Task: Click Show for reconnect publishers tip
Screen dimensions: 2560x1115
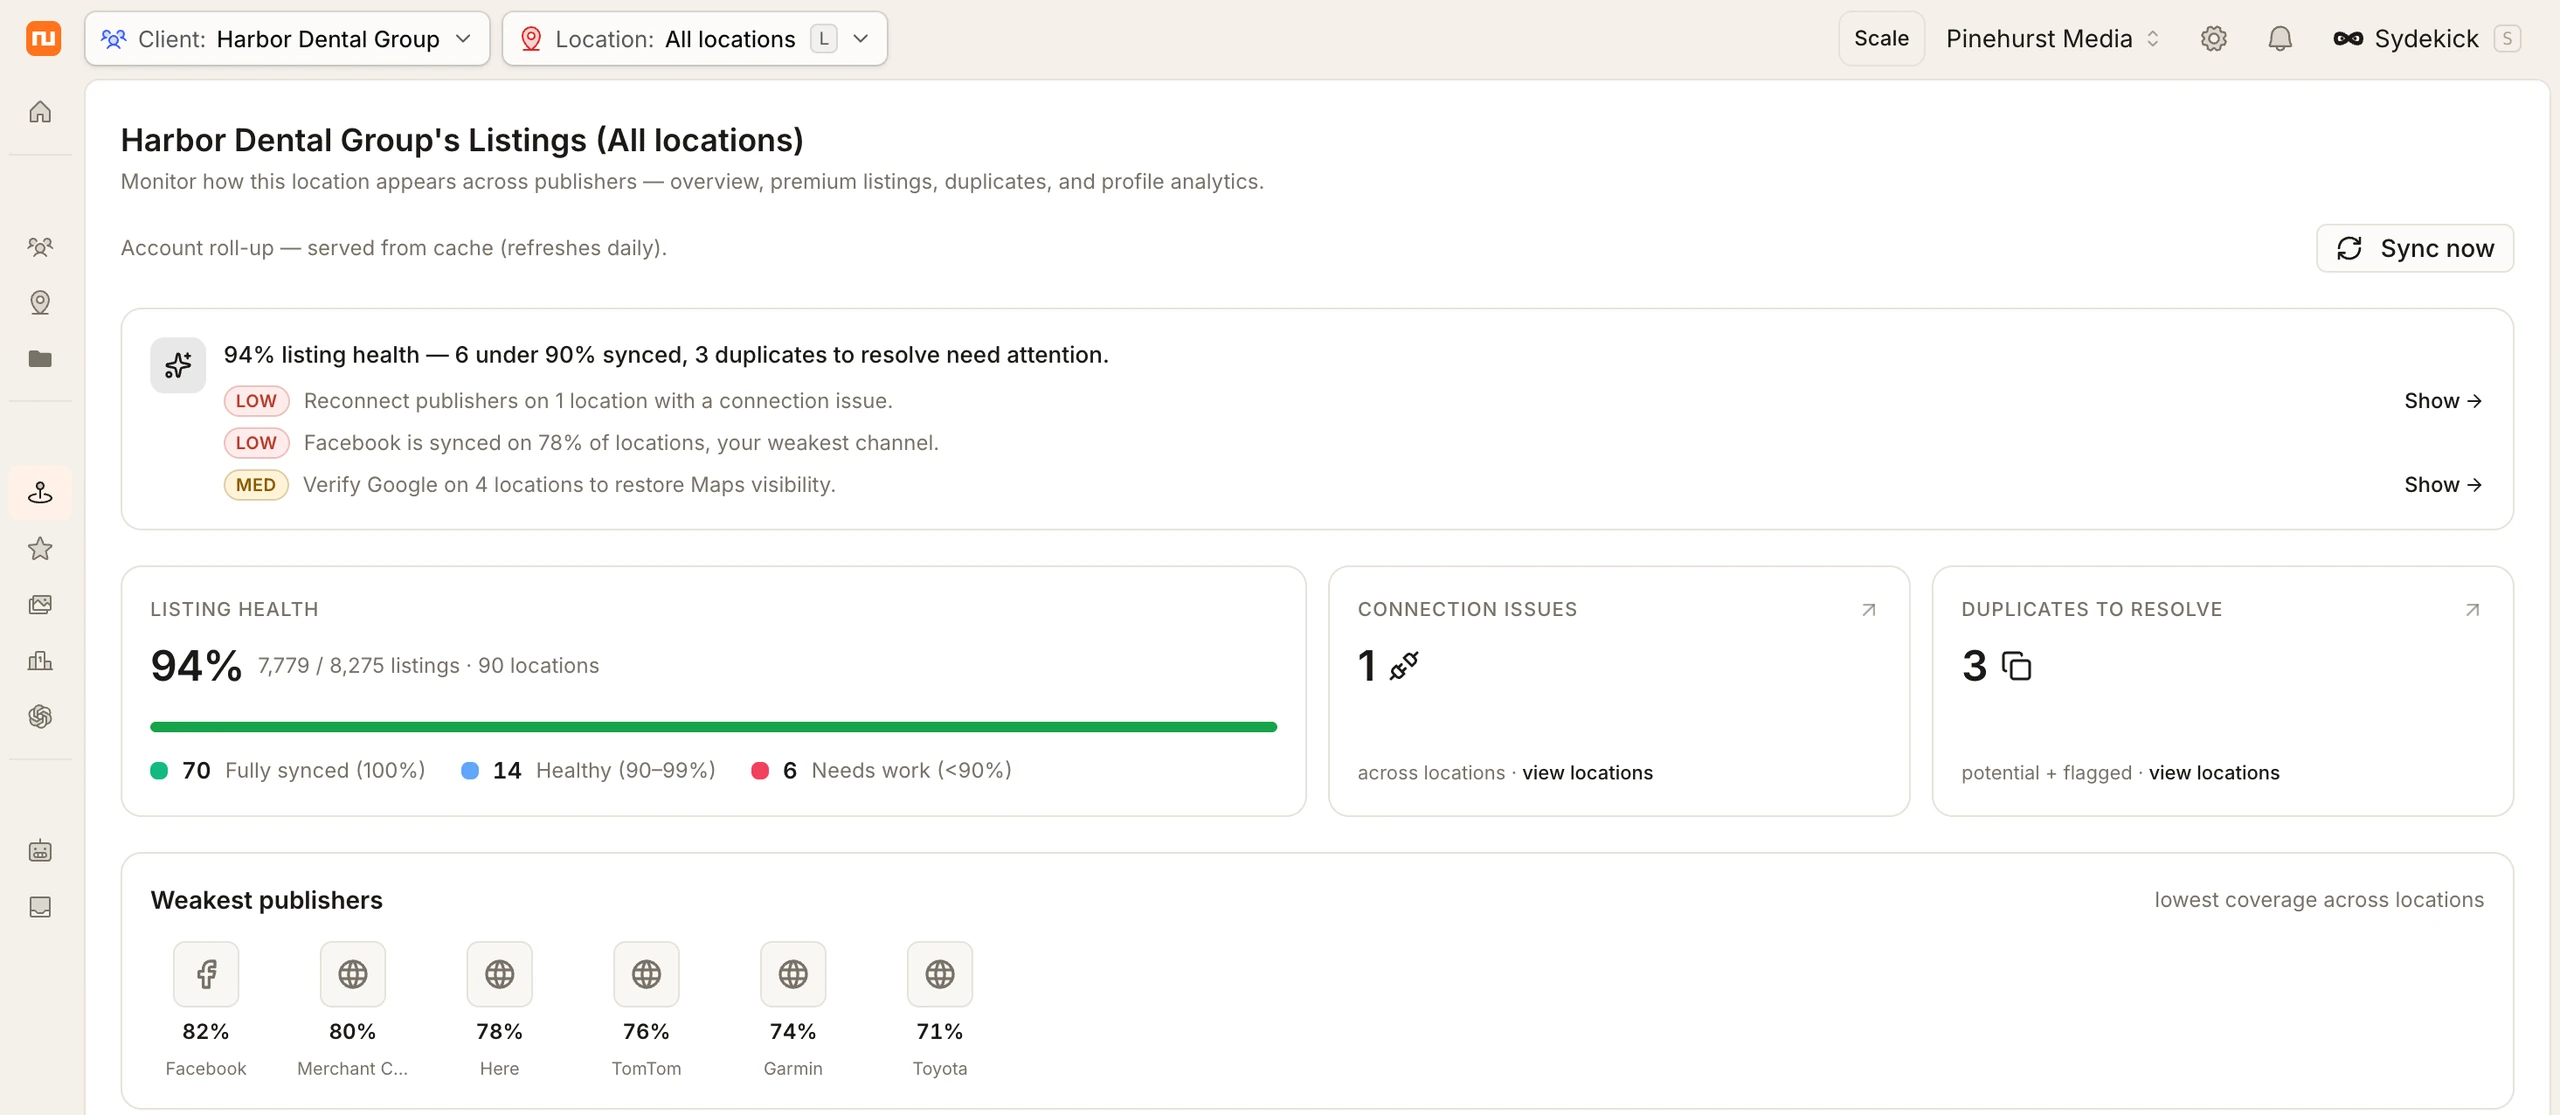Action: (2443, 401)
